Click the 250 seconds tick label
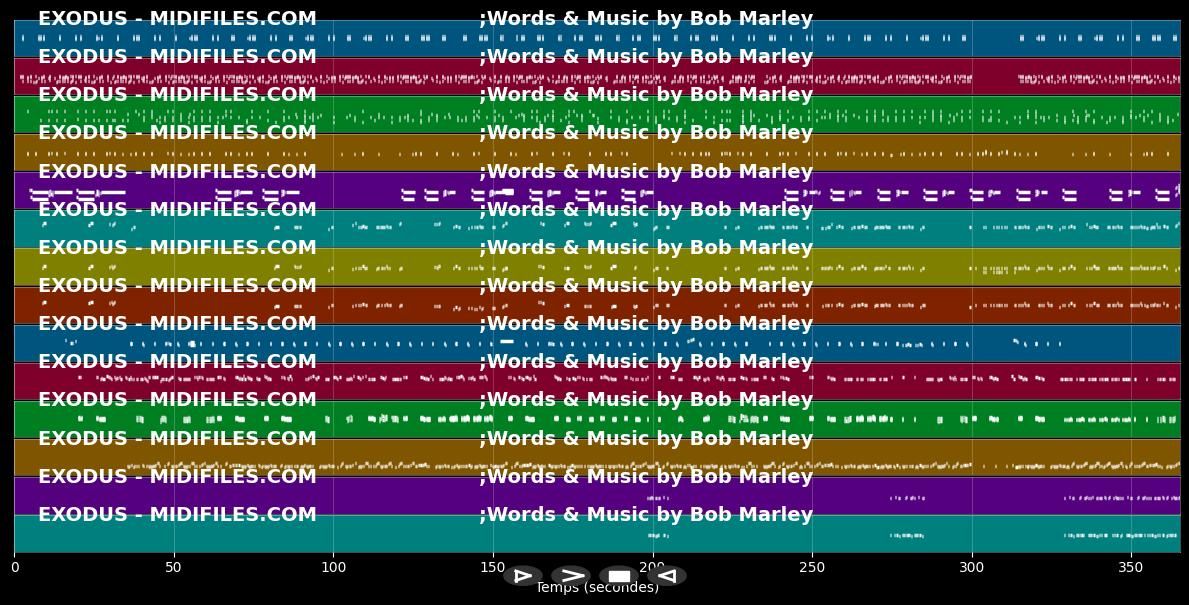 click(x=812, y=567)
